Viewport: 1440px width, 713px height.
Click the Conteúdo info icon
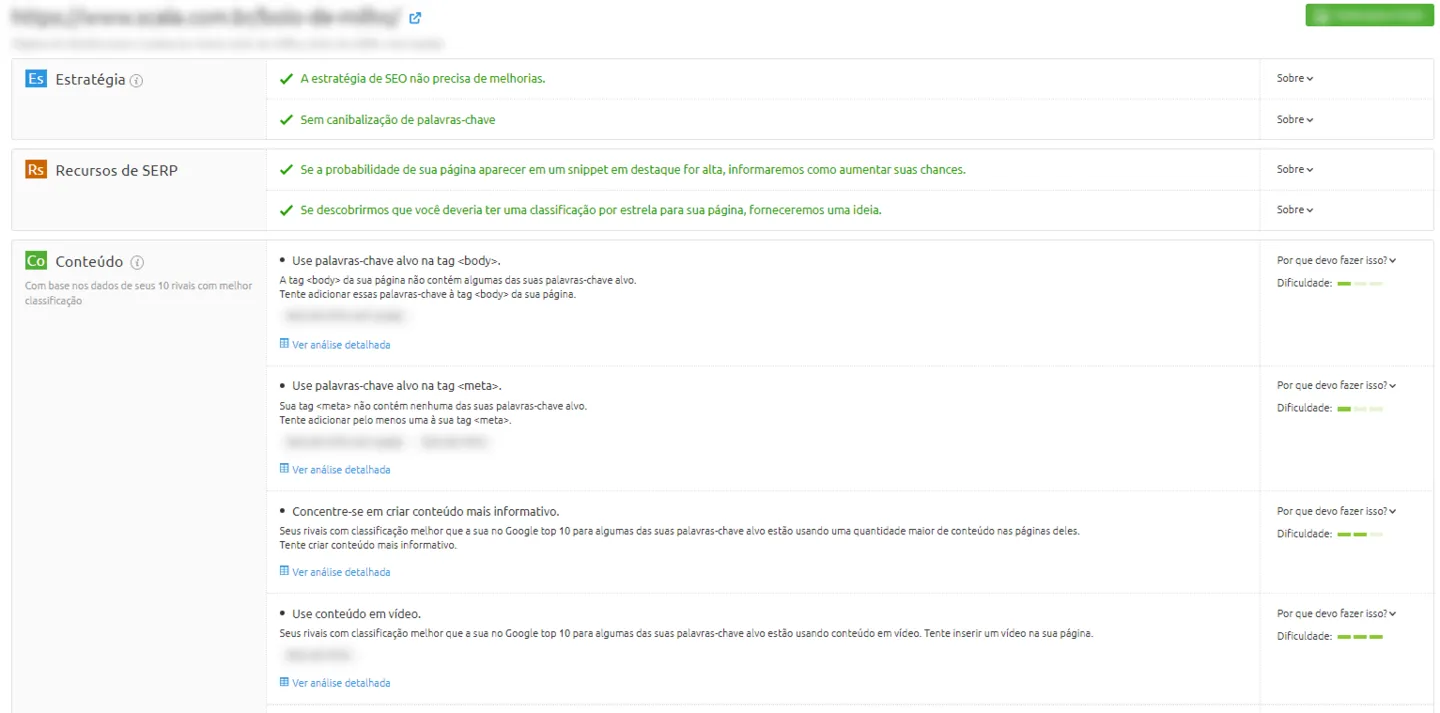coord(137,263)
